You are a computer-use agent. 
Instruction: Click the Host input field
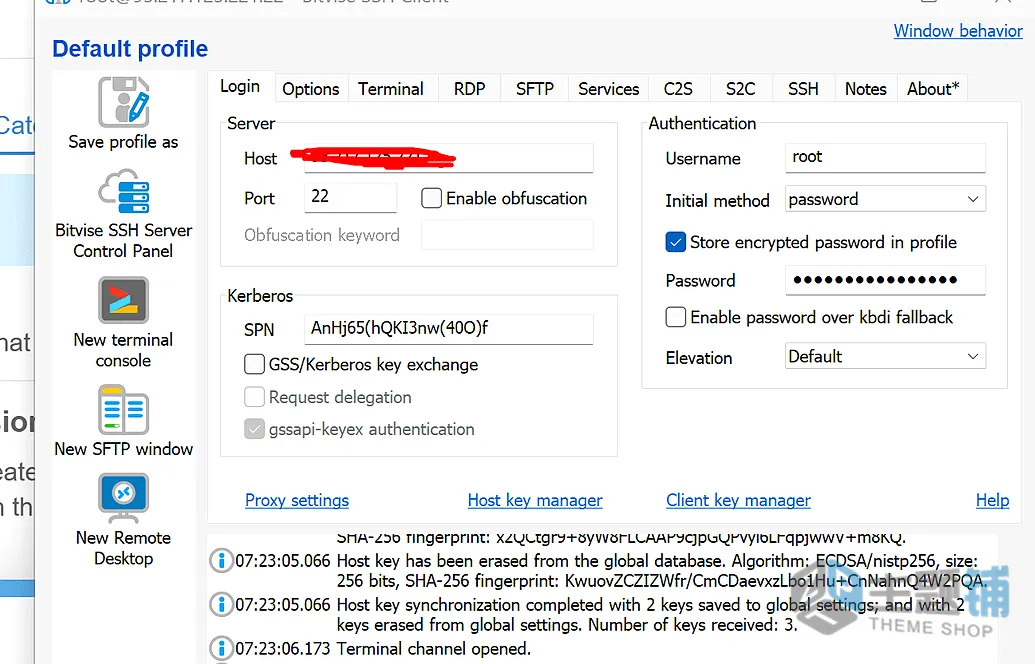point(449,158)
